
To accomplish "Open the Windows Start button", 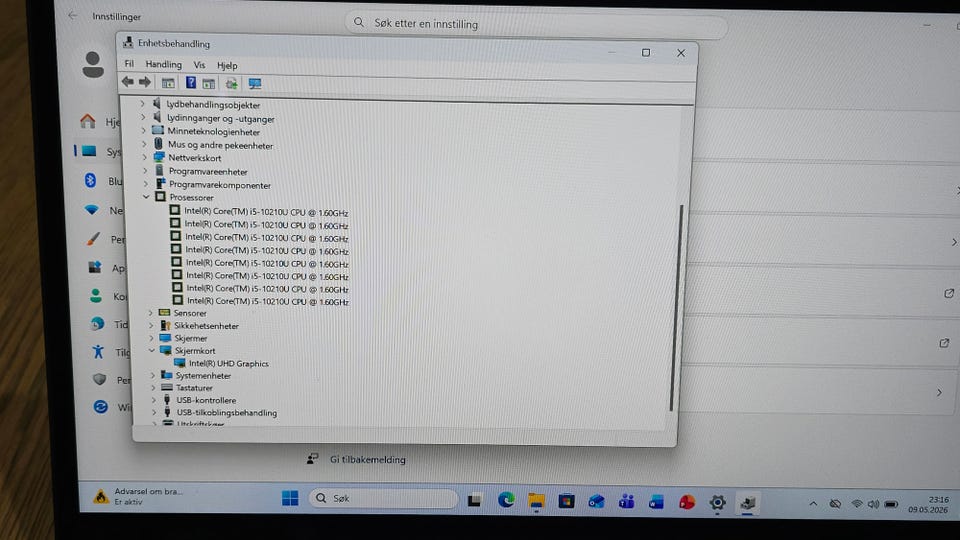I will (290, 498).
